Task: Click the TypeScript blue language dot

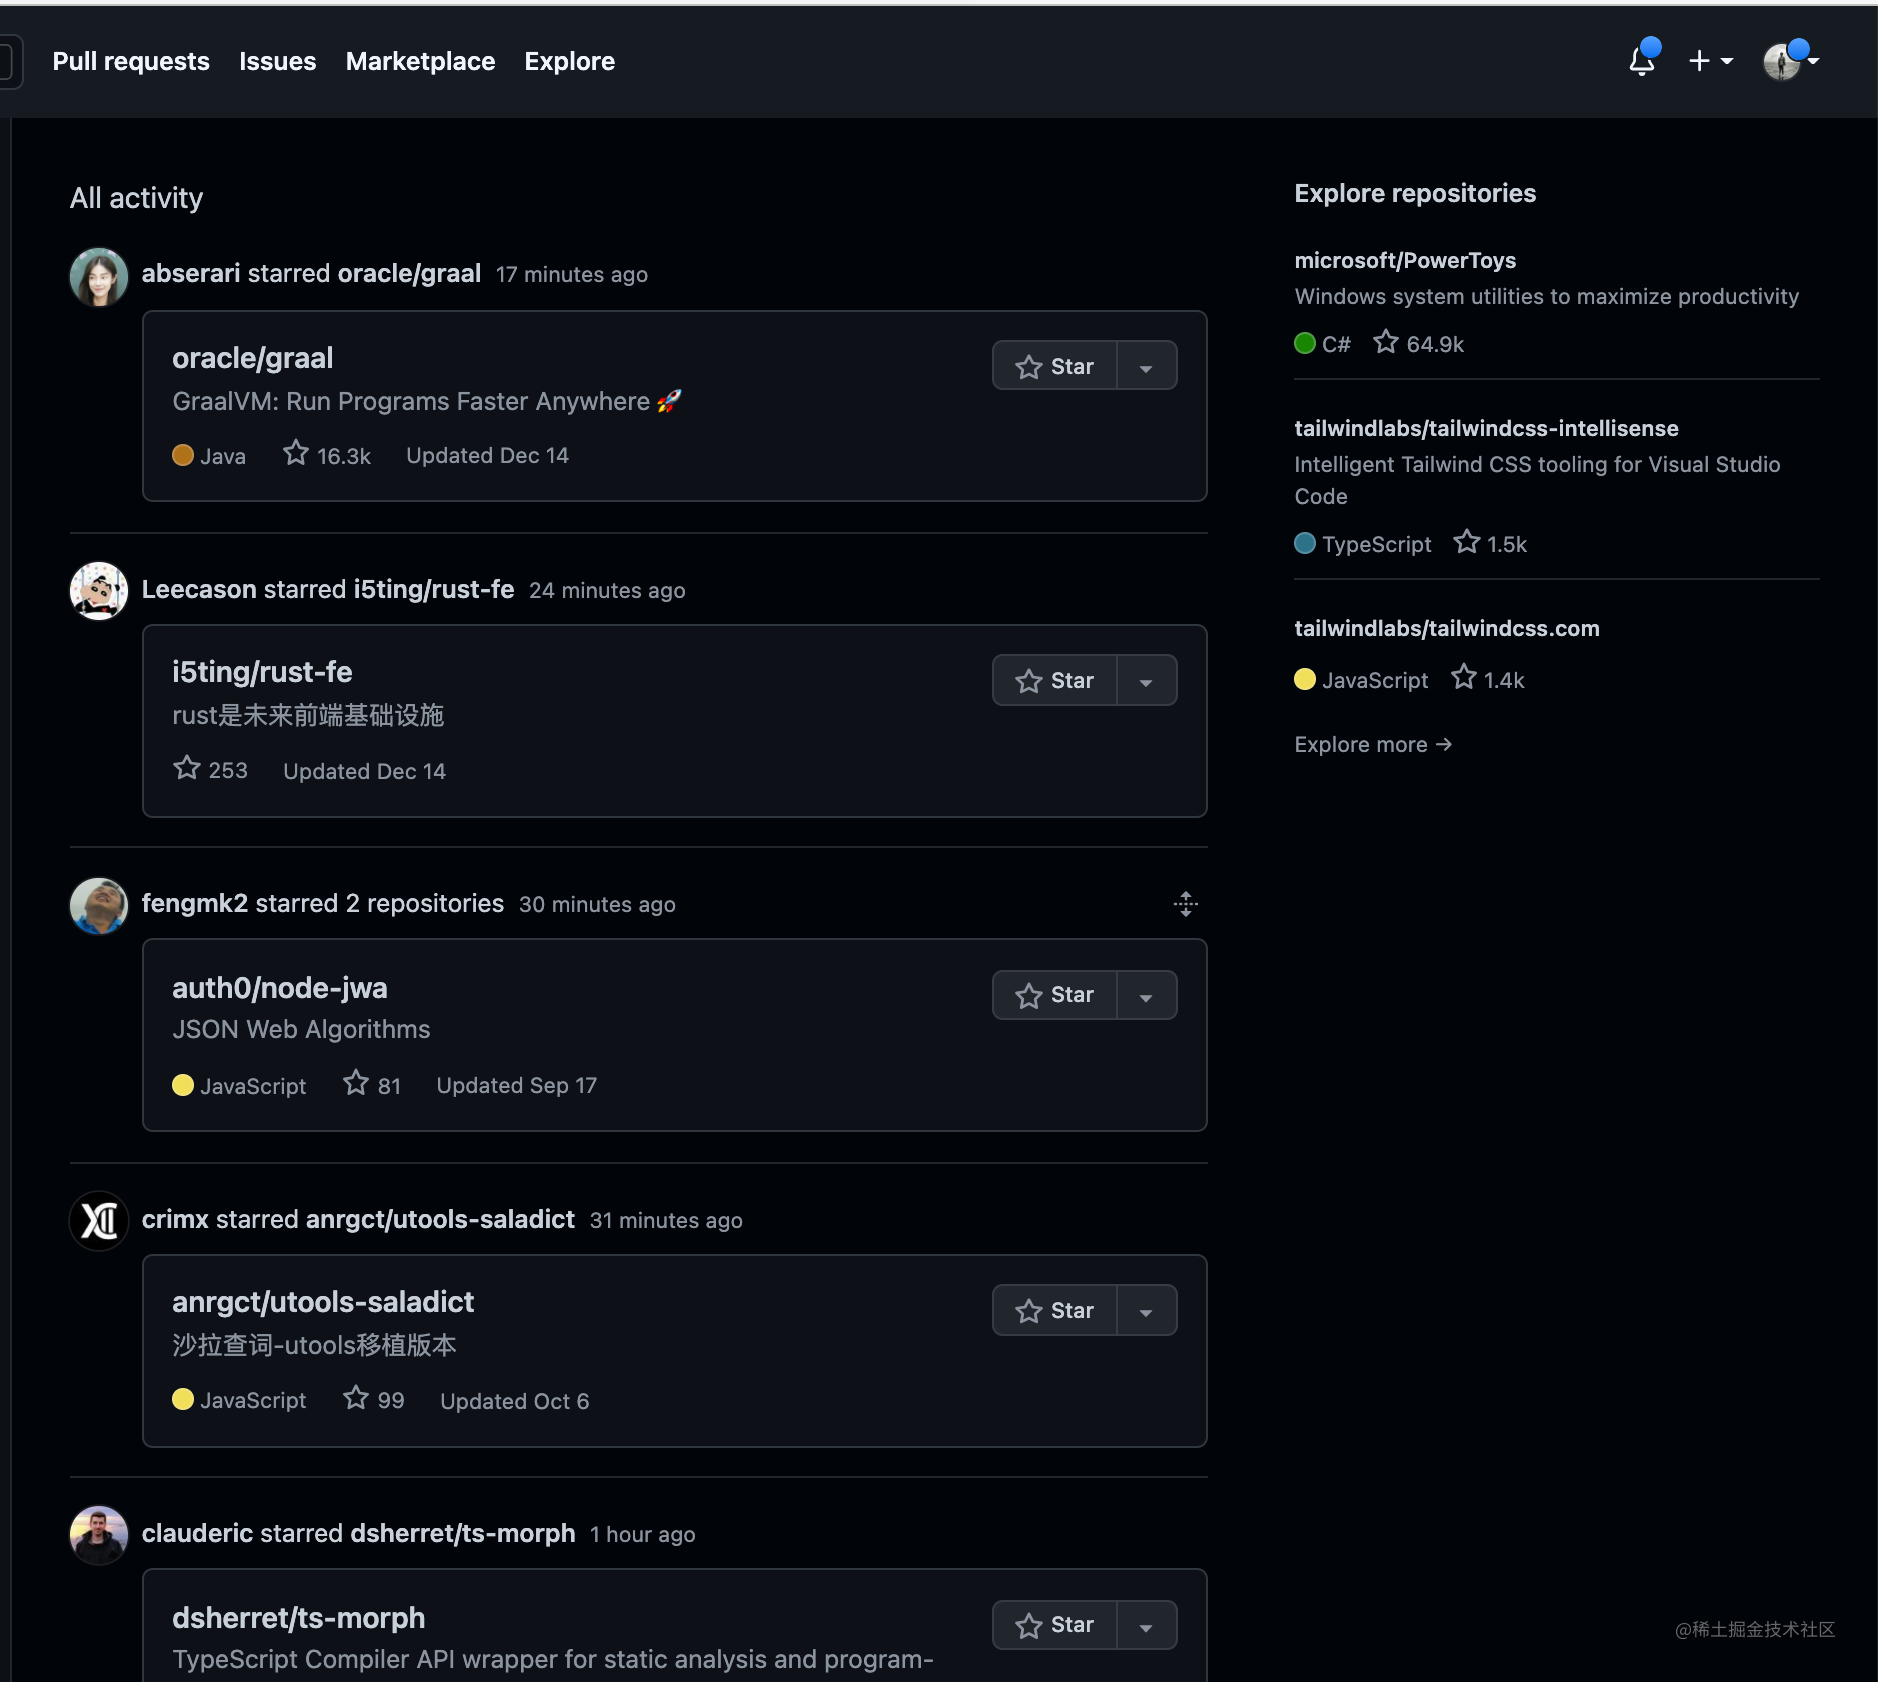Action: [1305, 543]
